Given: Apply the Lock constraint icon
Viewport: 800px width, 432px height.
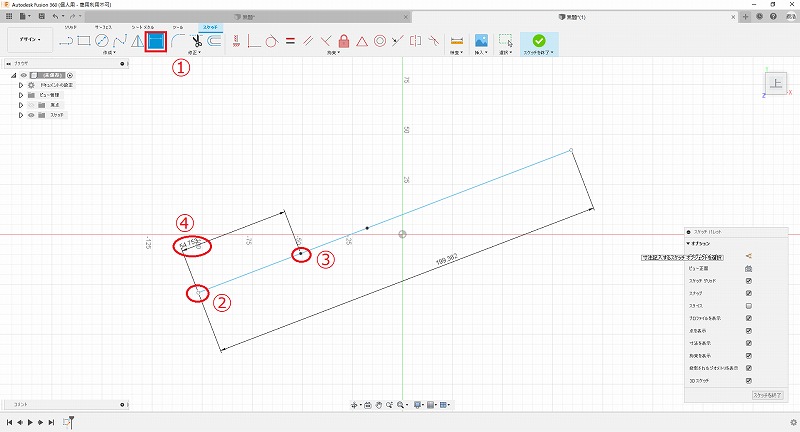Looking at the screenshot, I should (343, 41).
